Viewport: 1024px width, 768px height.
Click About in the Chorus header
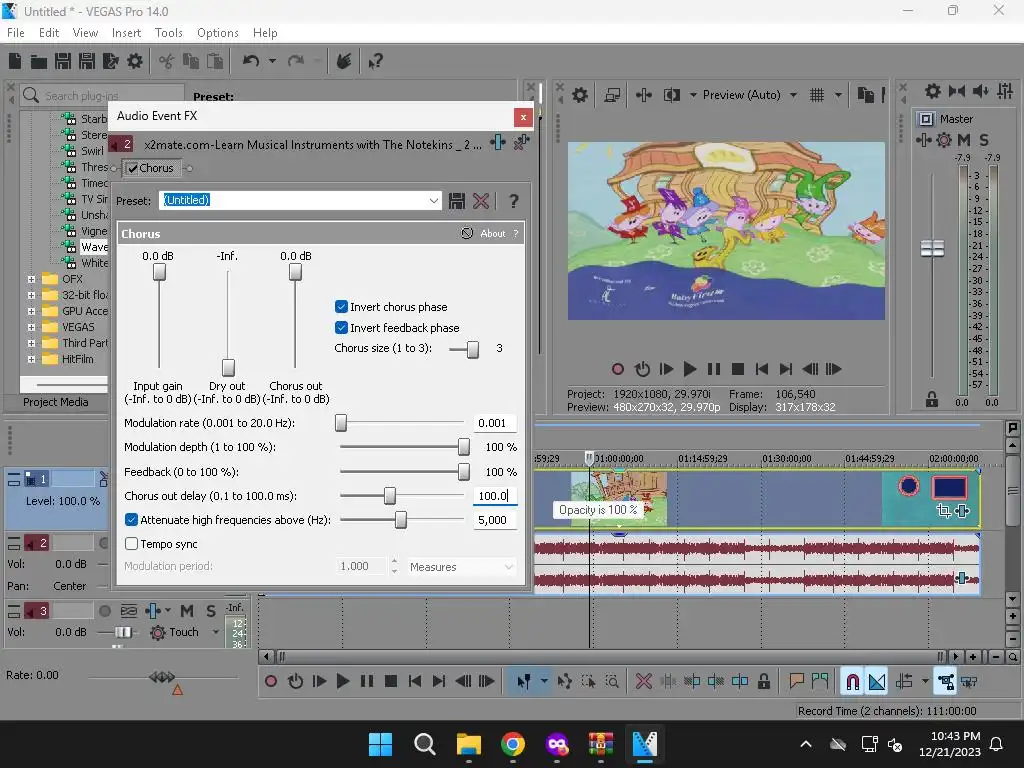[x=492, y=234]
